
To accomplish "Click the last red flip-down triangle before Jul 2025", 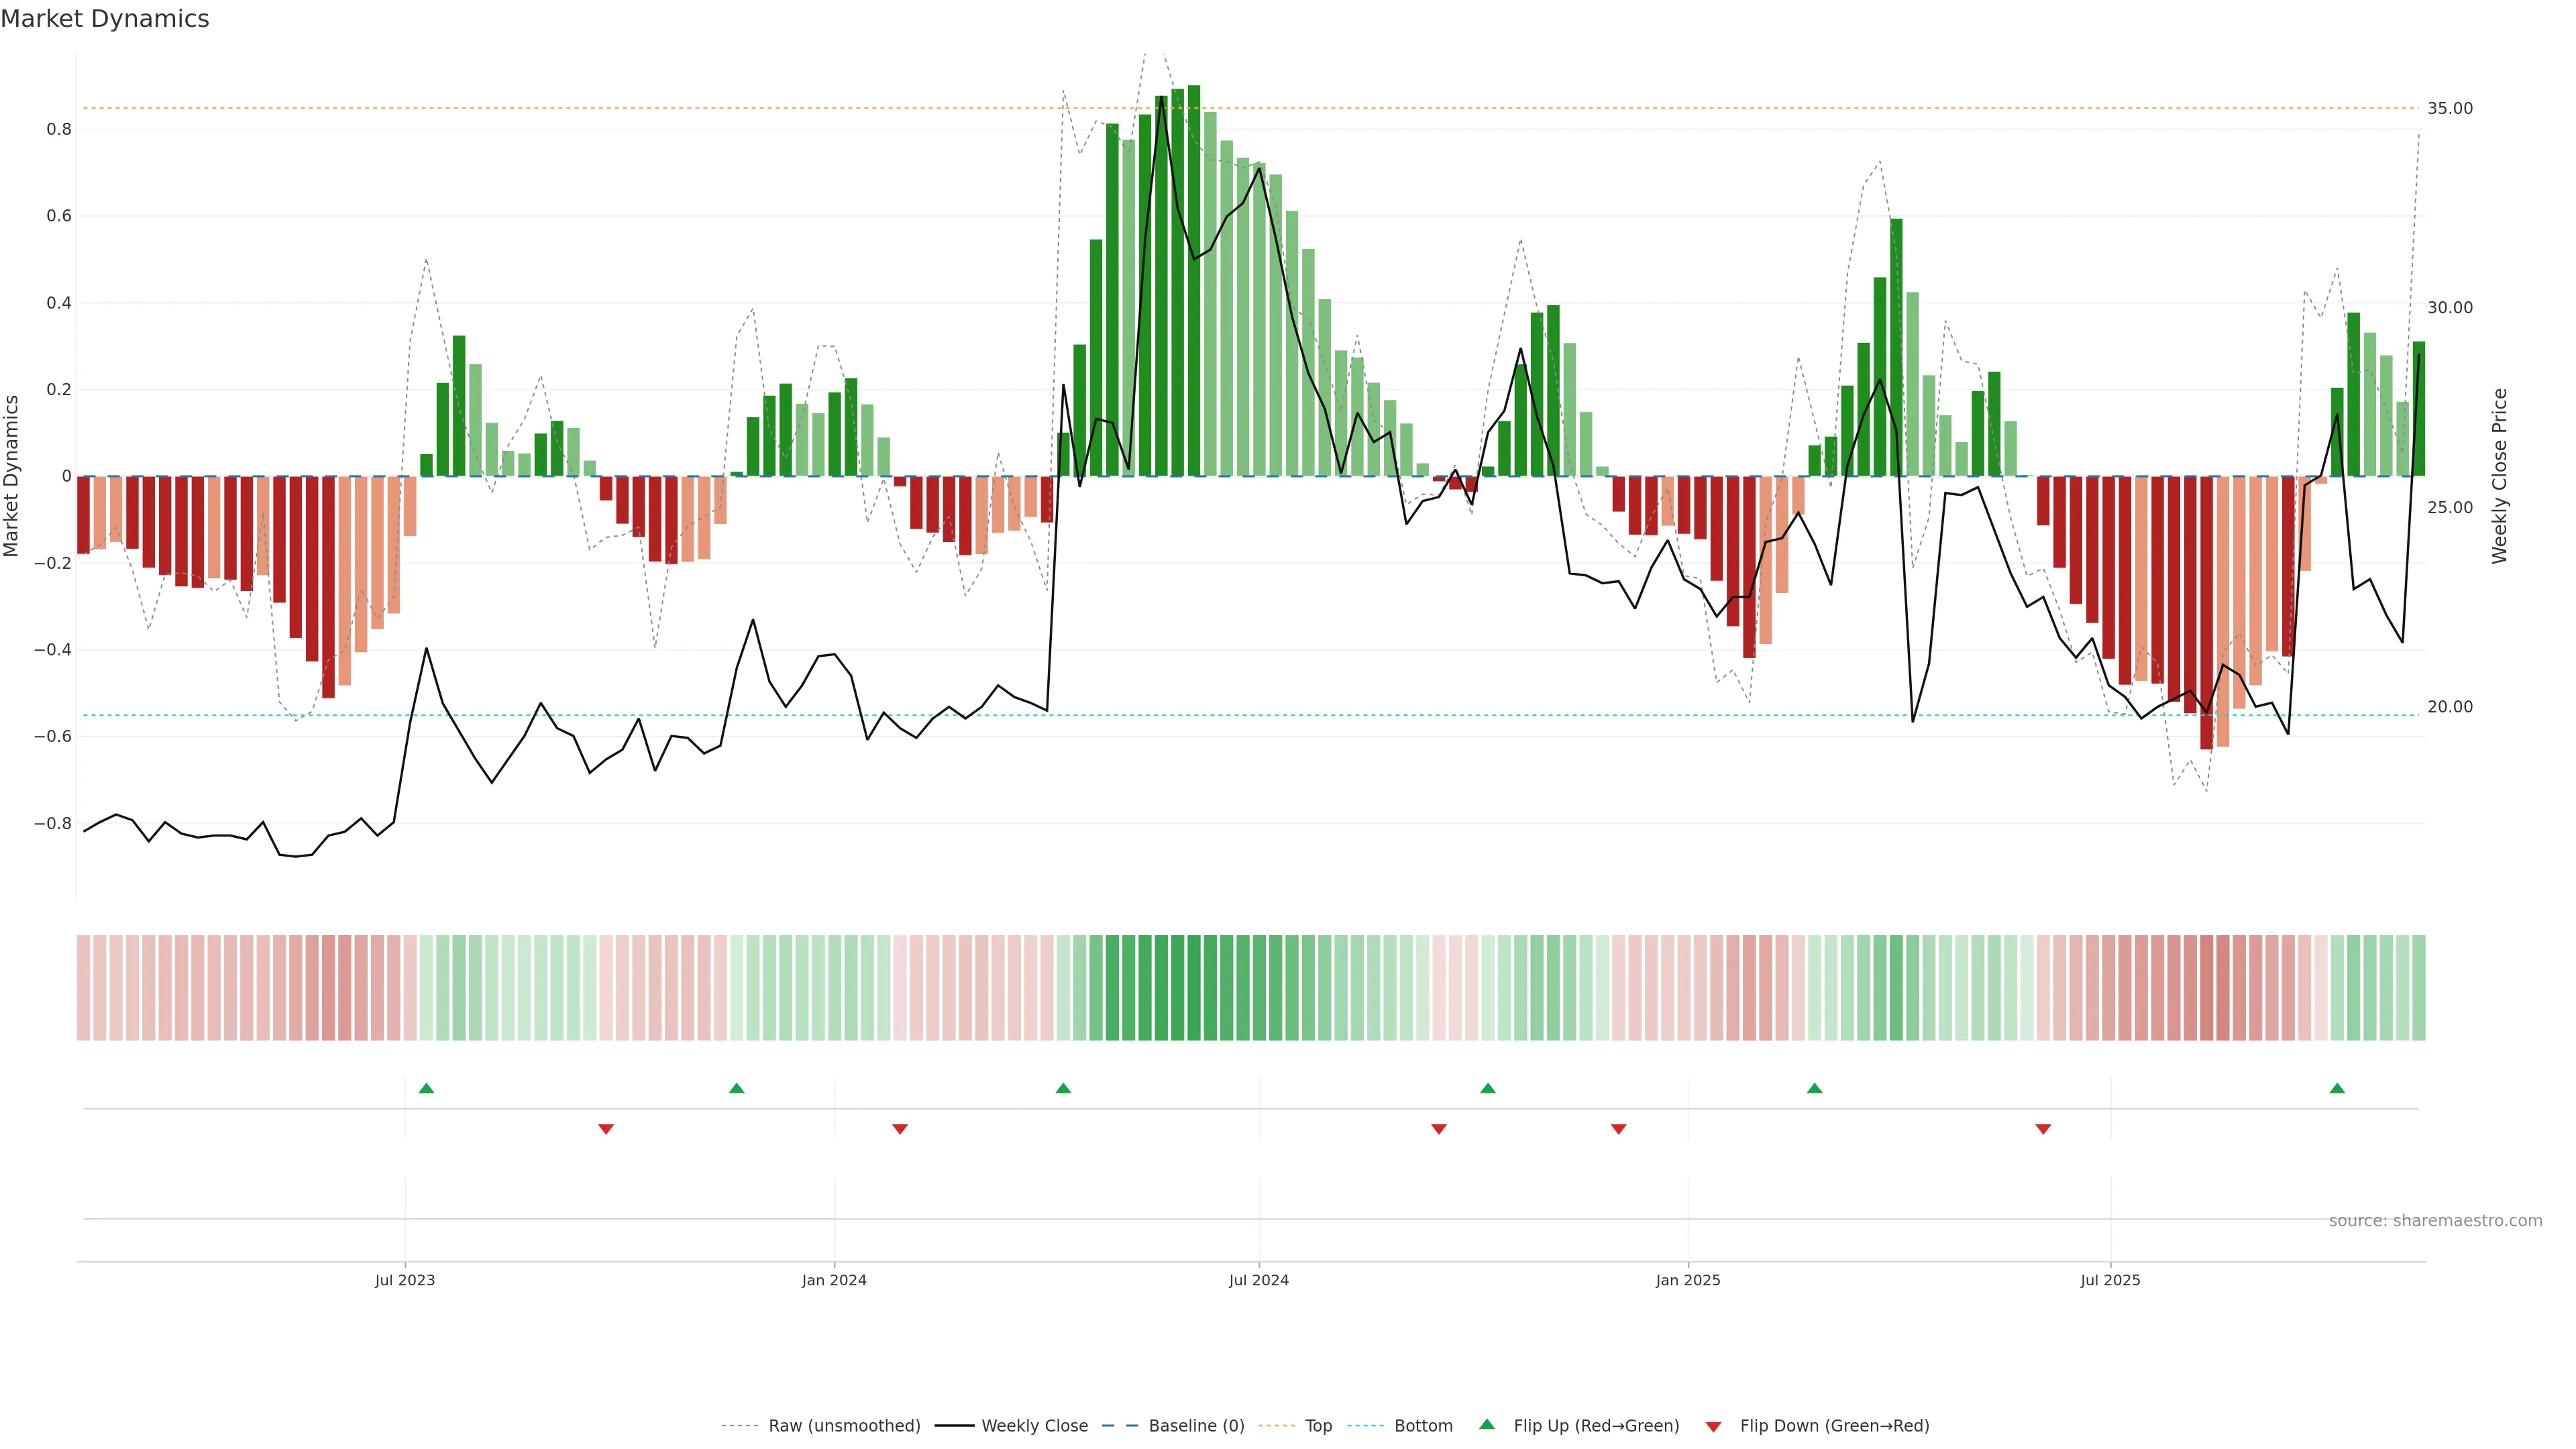I will 2043,1129.
